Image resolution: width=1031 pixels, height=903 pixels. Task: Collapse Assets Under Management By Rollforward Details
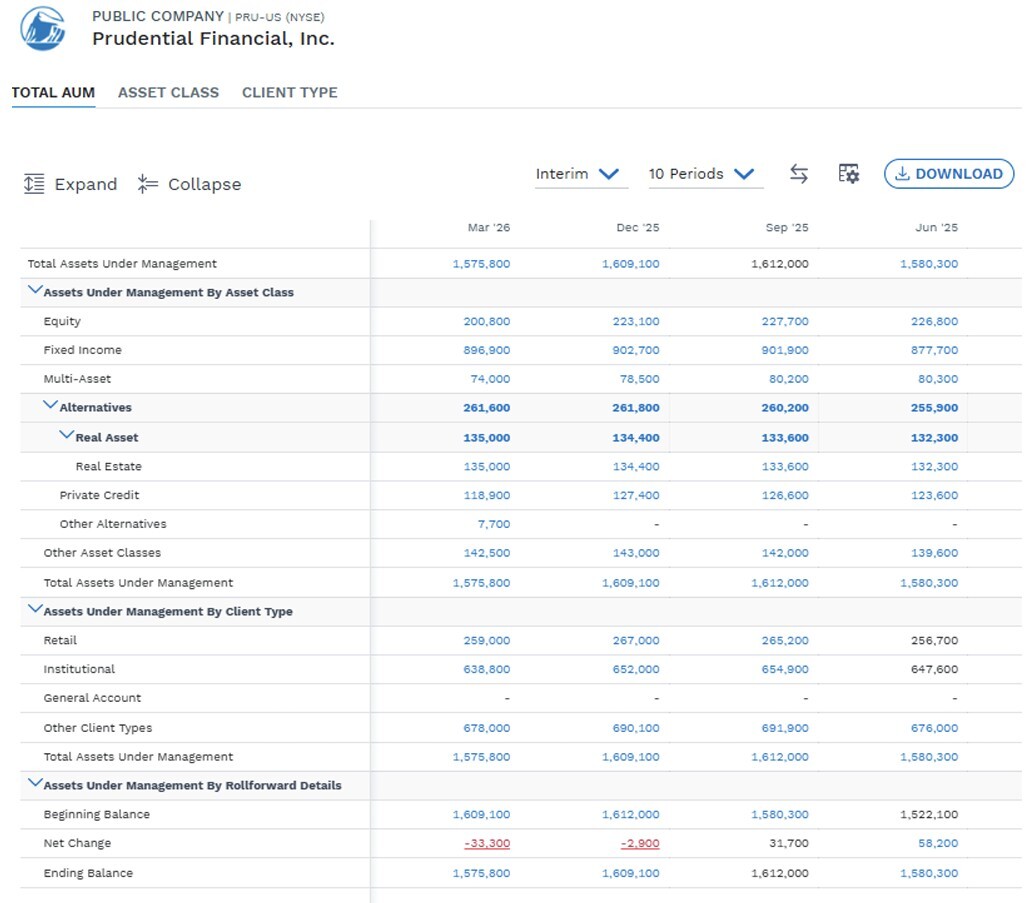(35, 783)
